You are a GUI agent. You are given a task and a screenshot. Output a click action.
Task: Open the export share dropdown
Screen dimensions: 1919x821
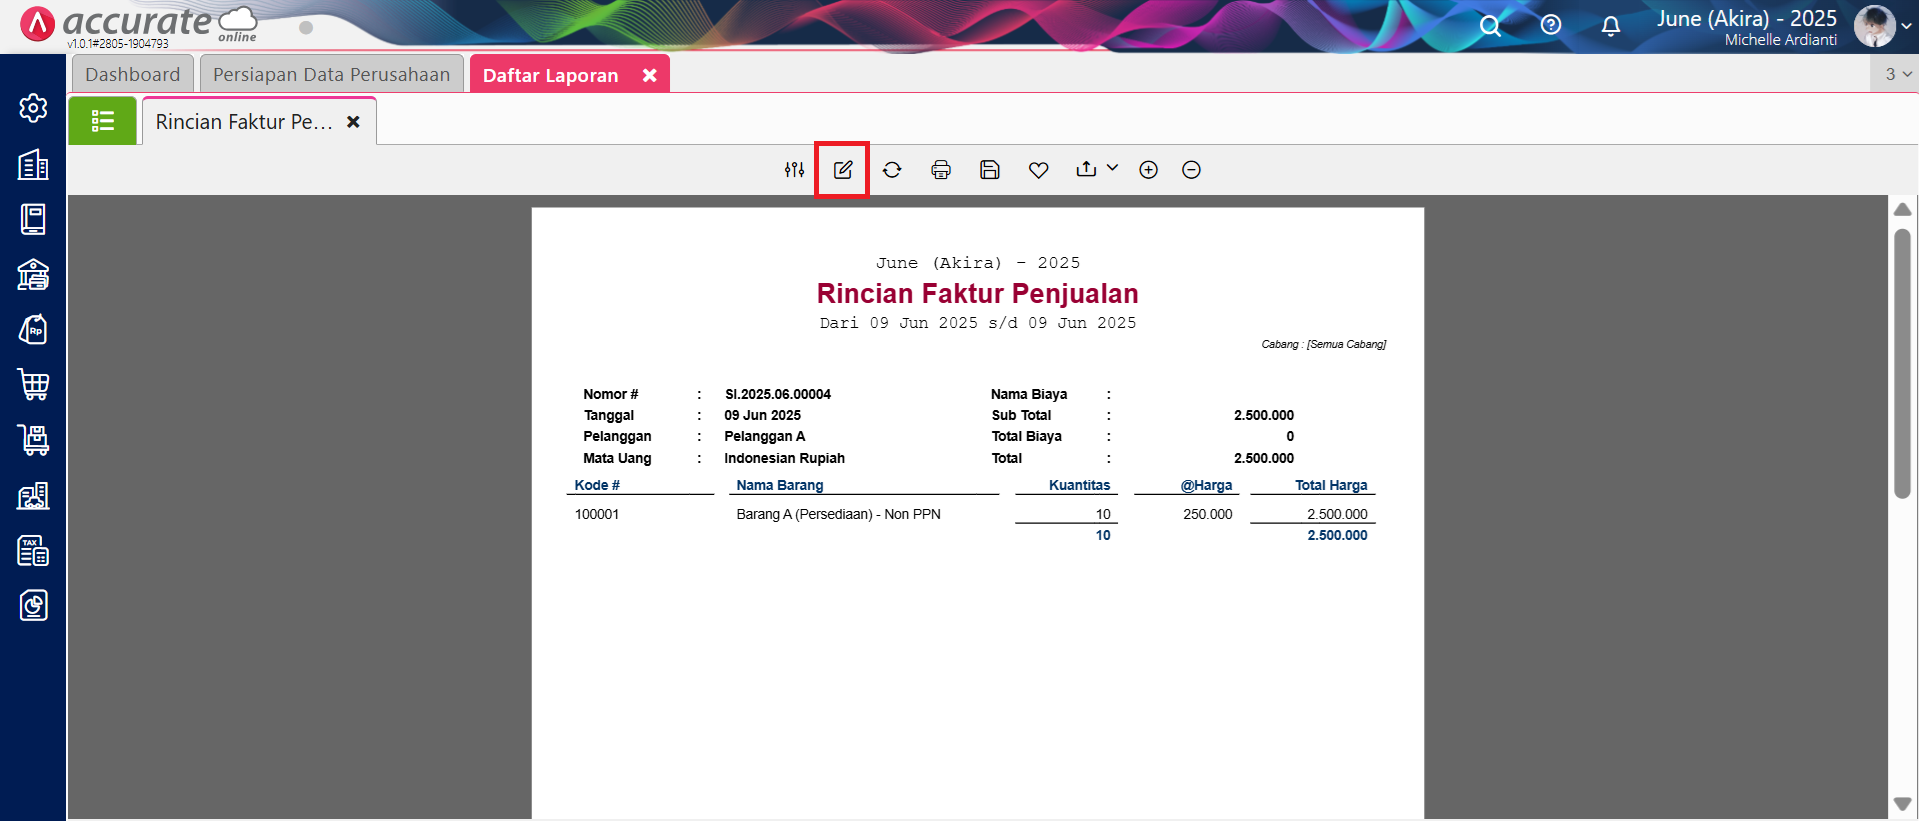(1097, 169)
